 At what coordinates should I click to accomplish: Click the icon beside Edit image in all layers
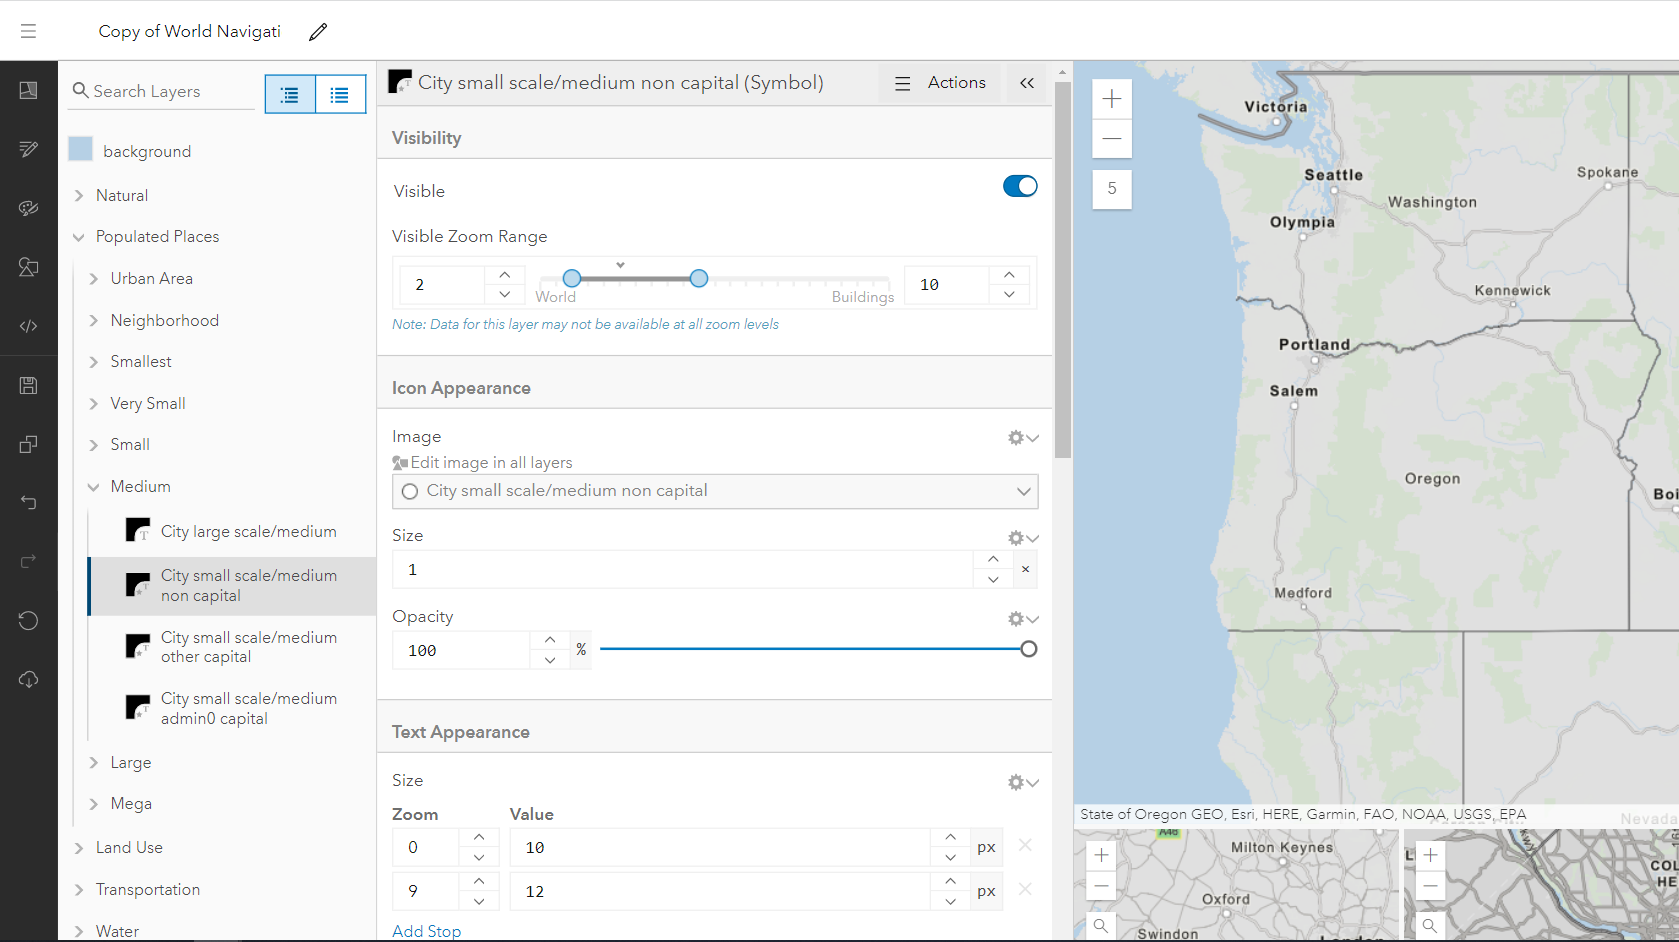[x=400, y=463]
